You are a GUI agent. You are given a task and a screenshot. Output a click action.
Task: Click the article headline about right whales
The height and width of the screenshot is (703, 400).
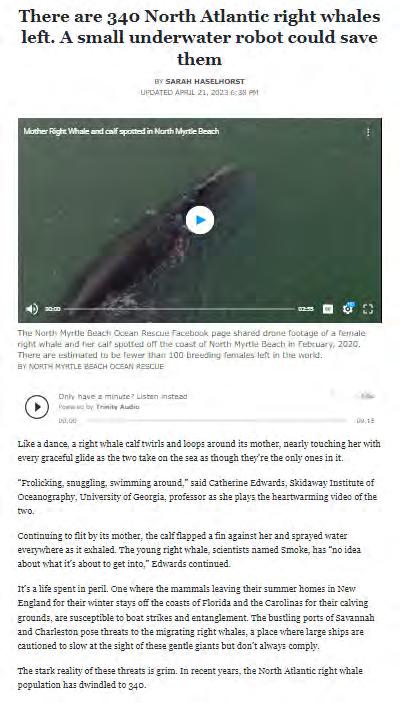200,38
